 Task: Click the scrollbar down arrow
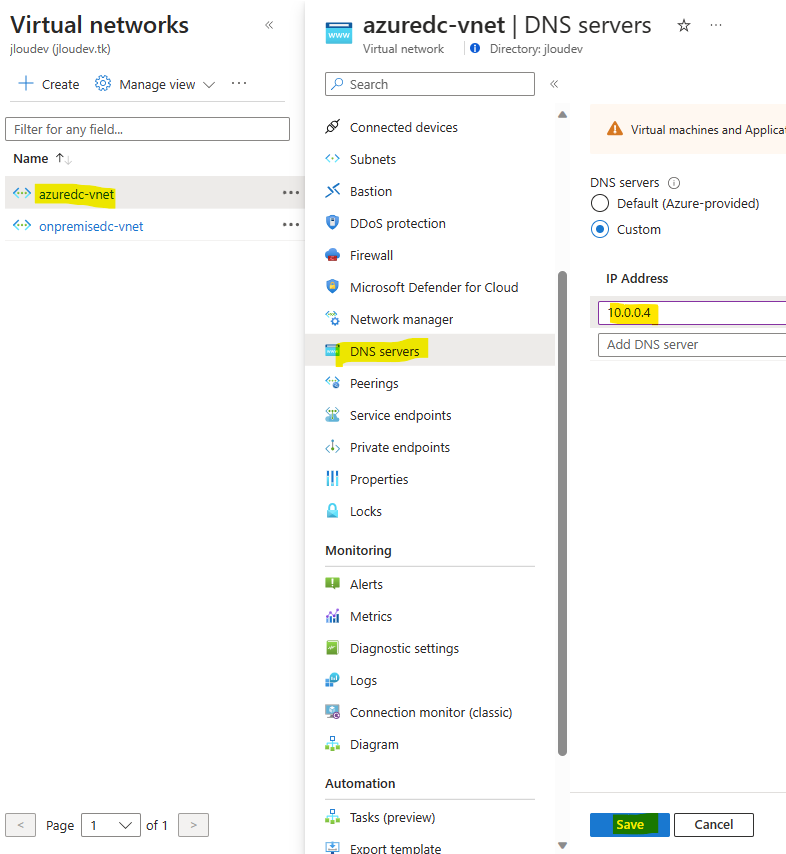(563, 845)
